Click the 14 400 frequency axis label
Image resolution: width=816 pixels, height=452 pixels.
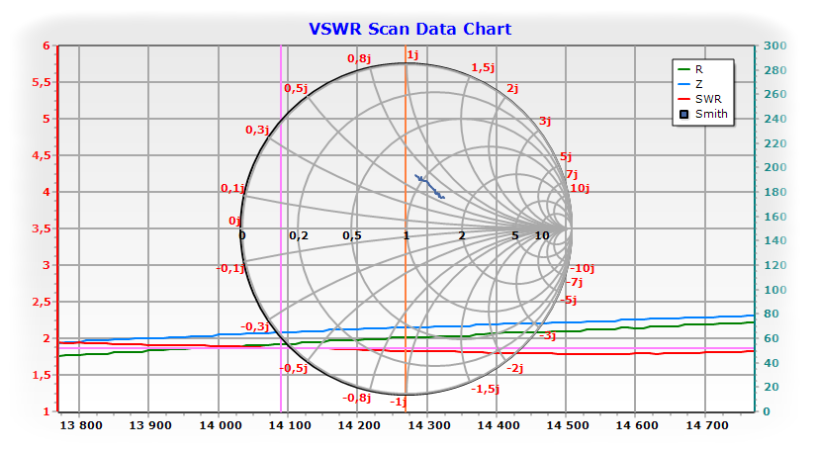[498, 425]
